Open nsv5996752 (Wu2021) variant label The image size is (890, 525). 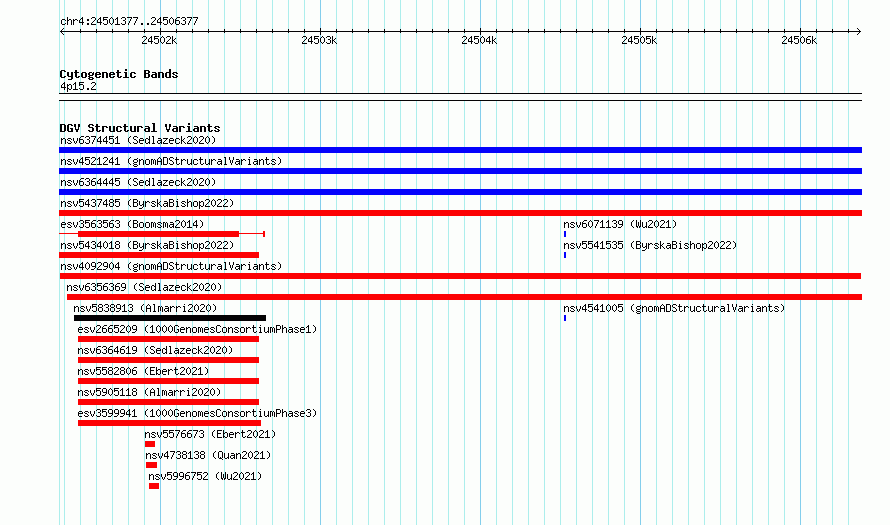click(x=205, y=476)
